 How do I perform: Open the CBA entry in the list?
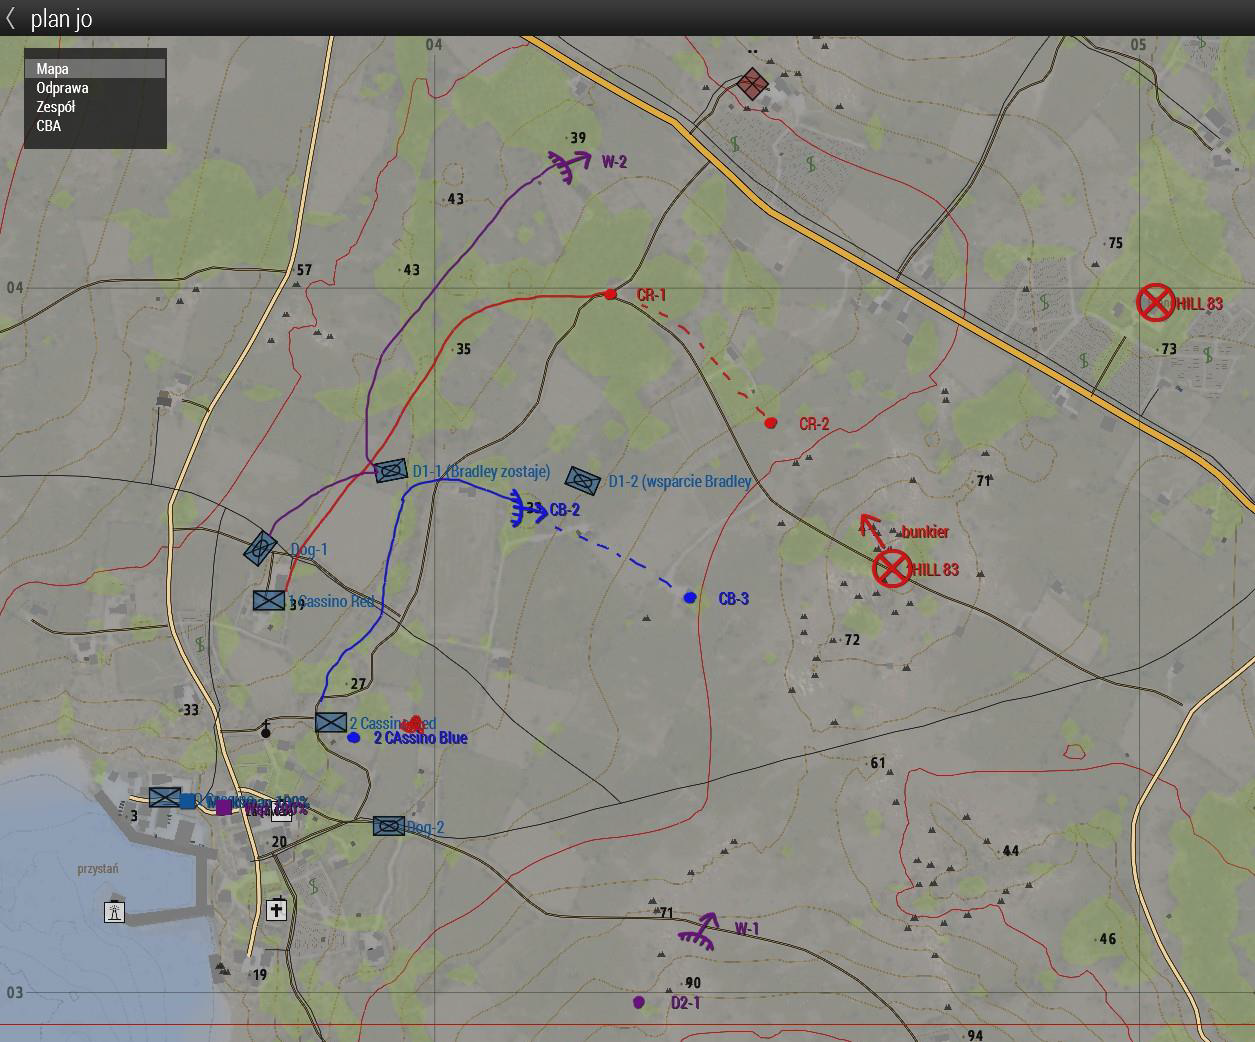coord(49,126)
